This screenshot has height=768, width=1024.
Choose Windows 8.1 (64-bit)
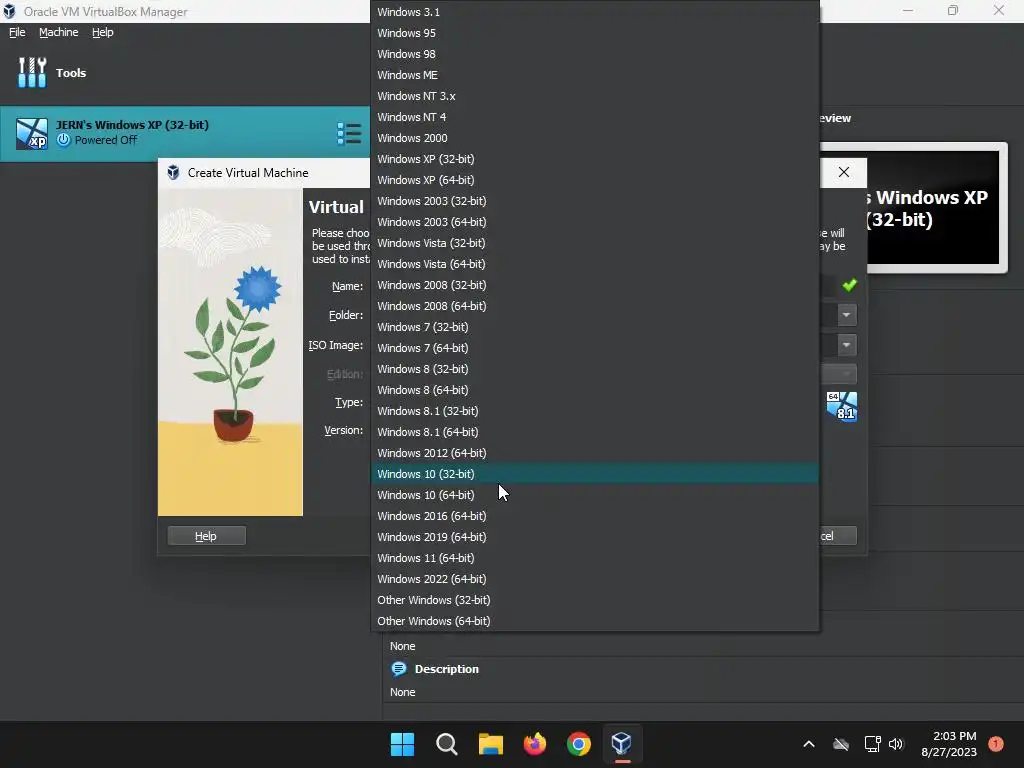595,432
